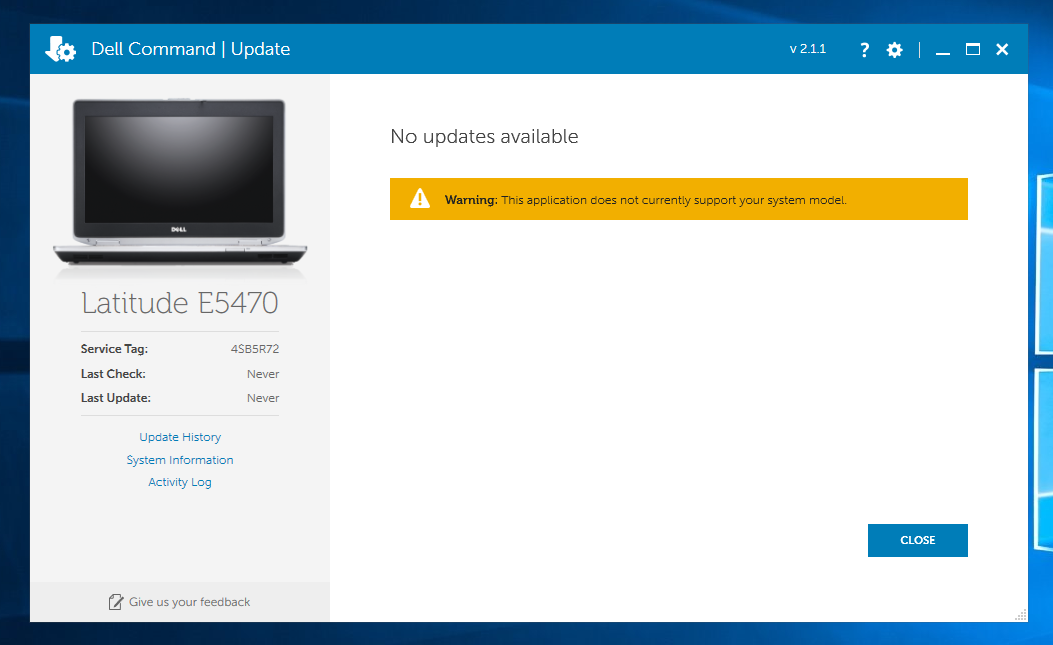Click the Last Update label
Image resolution: width=1053 pixels, height=645 pixels.
[x=116, y=398]
